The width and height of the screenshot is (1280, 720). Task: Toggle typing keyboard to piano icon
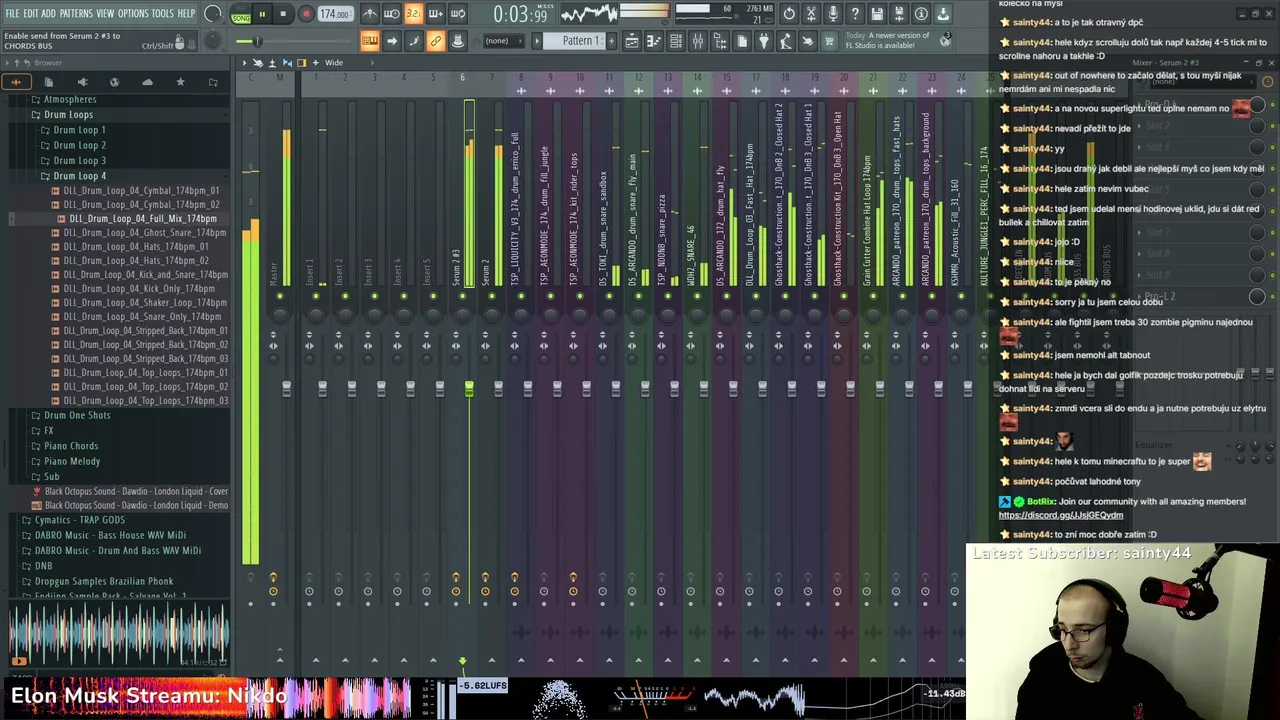click(x=370, y=41)
